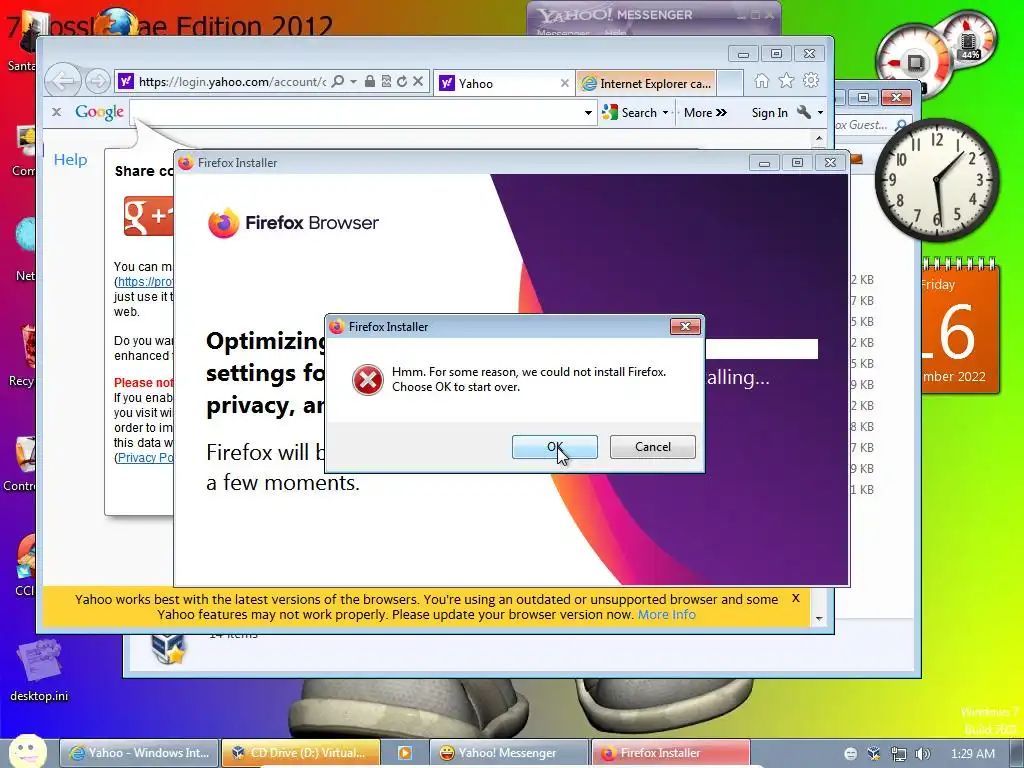Open Google Toolbar wrench options

(805, 112)
